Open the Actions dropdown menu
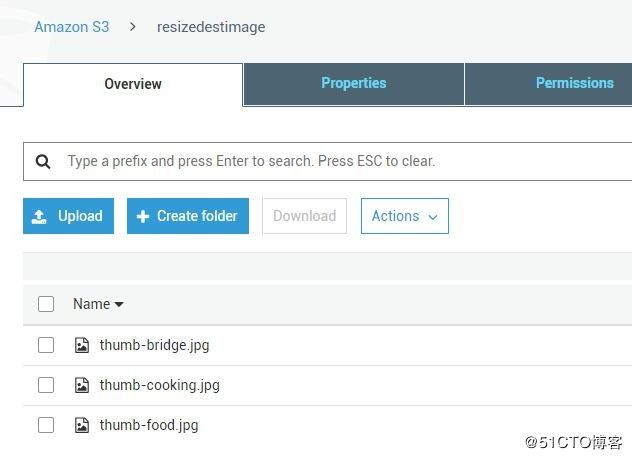The image size is (632, 459). pyautogui.click(x=405, y=216)
